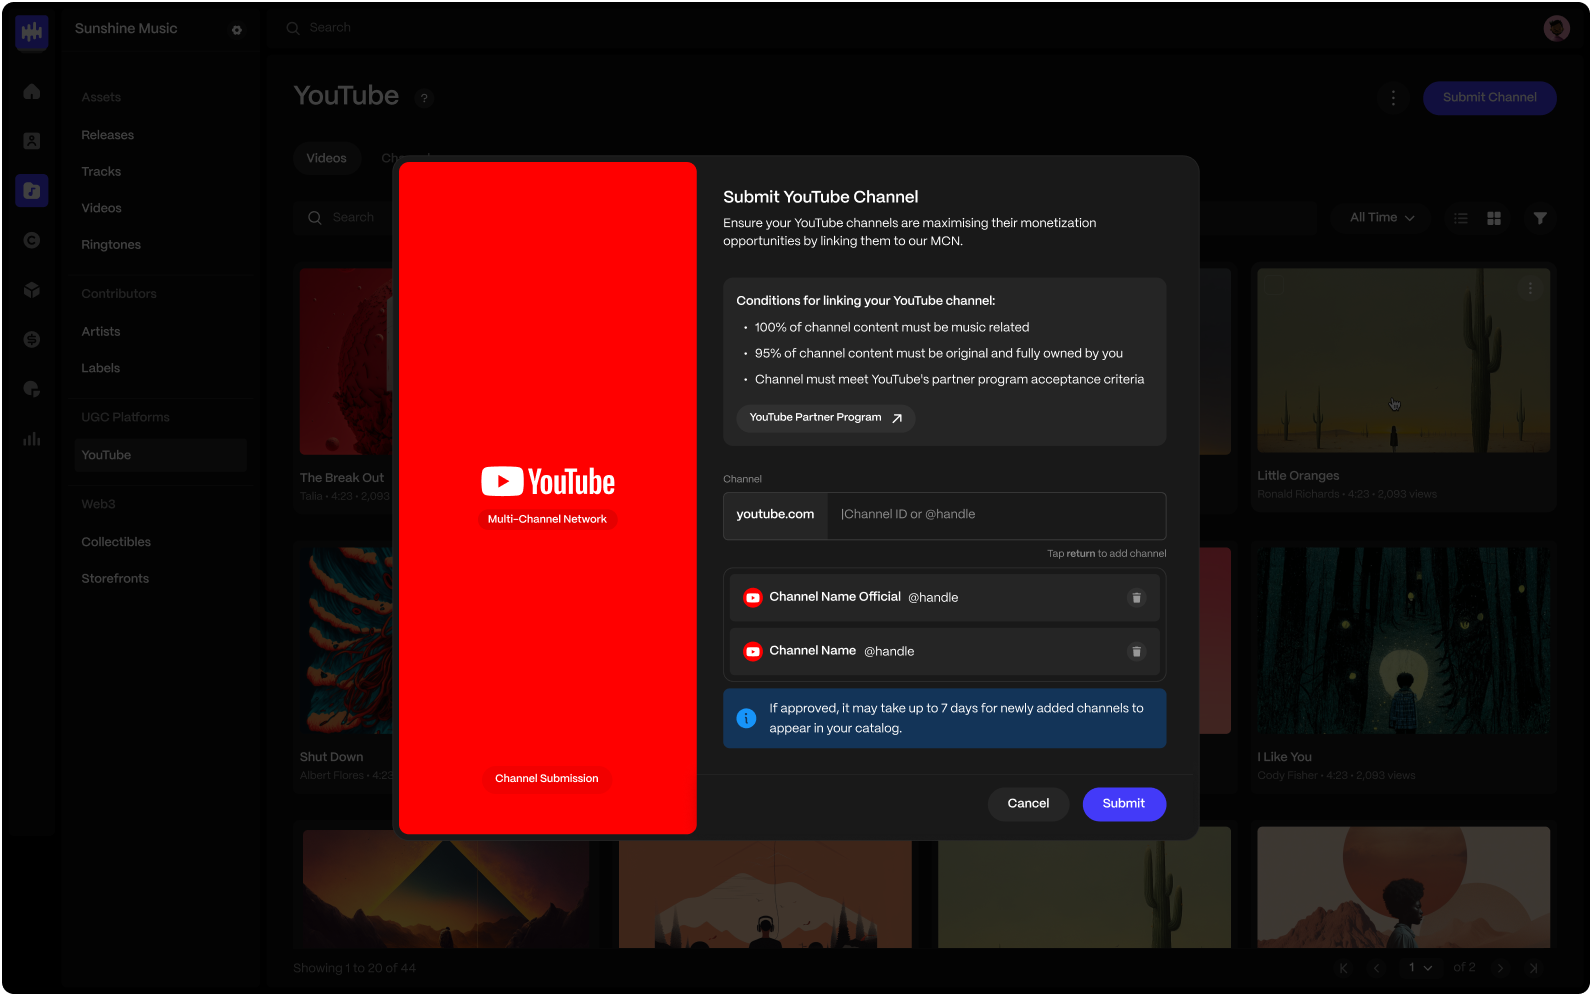Viewport: 1592px width, 996px height.
Task: Click the Shut Down video title
Action: click(x=332, y=758)
